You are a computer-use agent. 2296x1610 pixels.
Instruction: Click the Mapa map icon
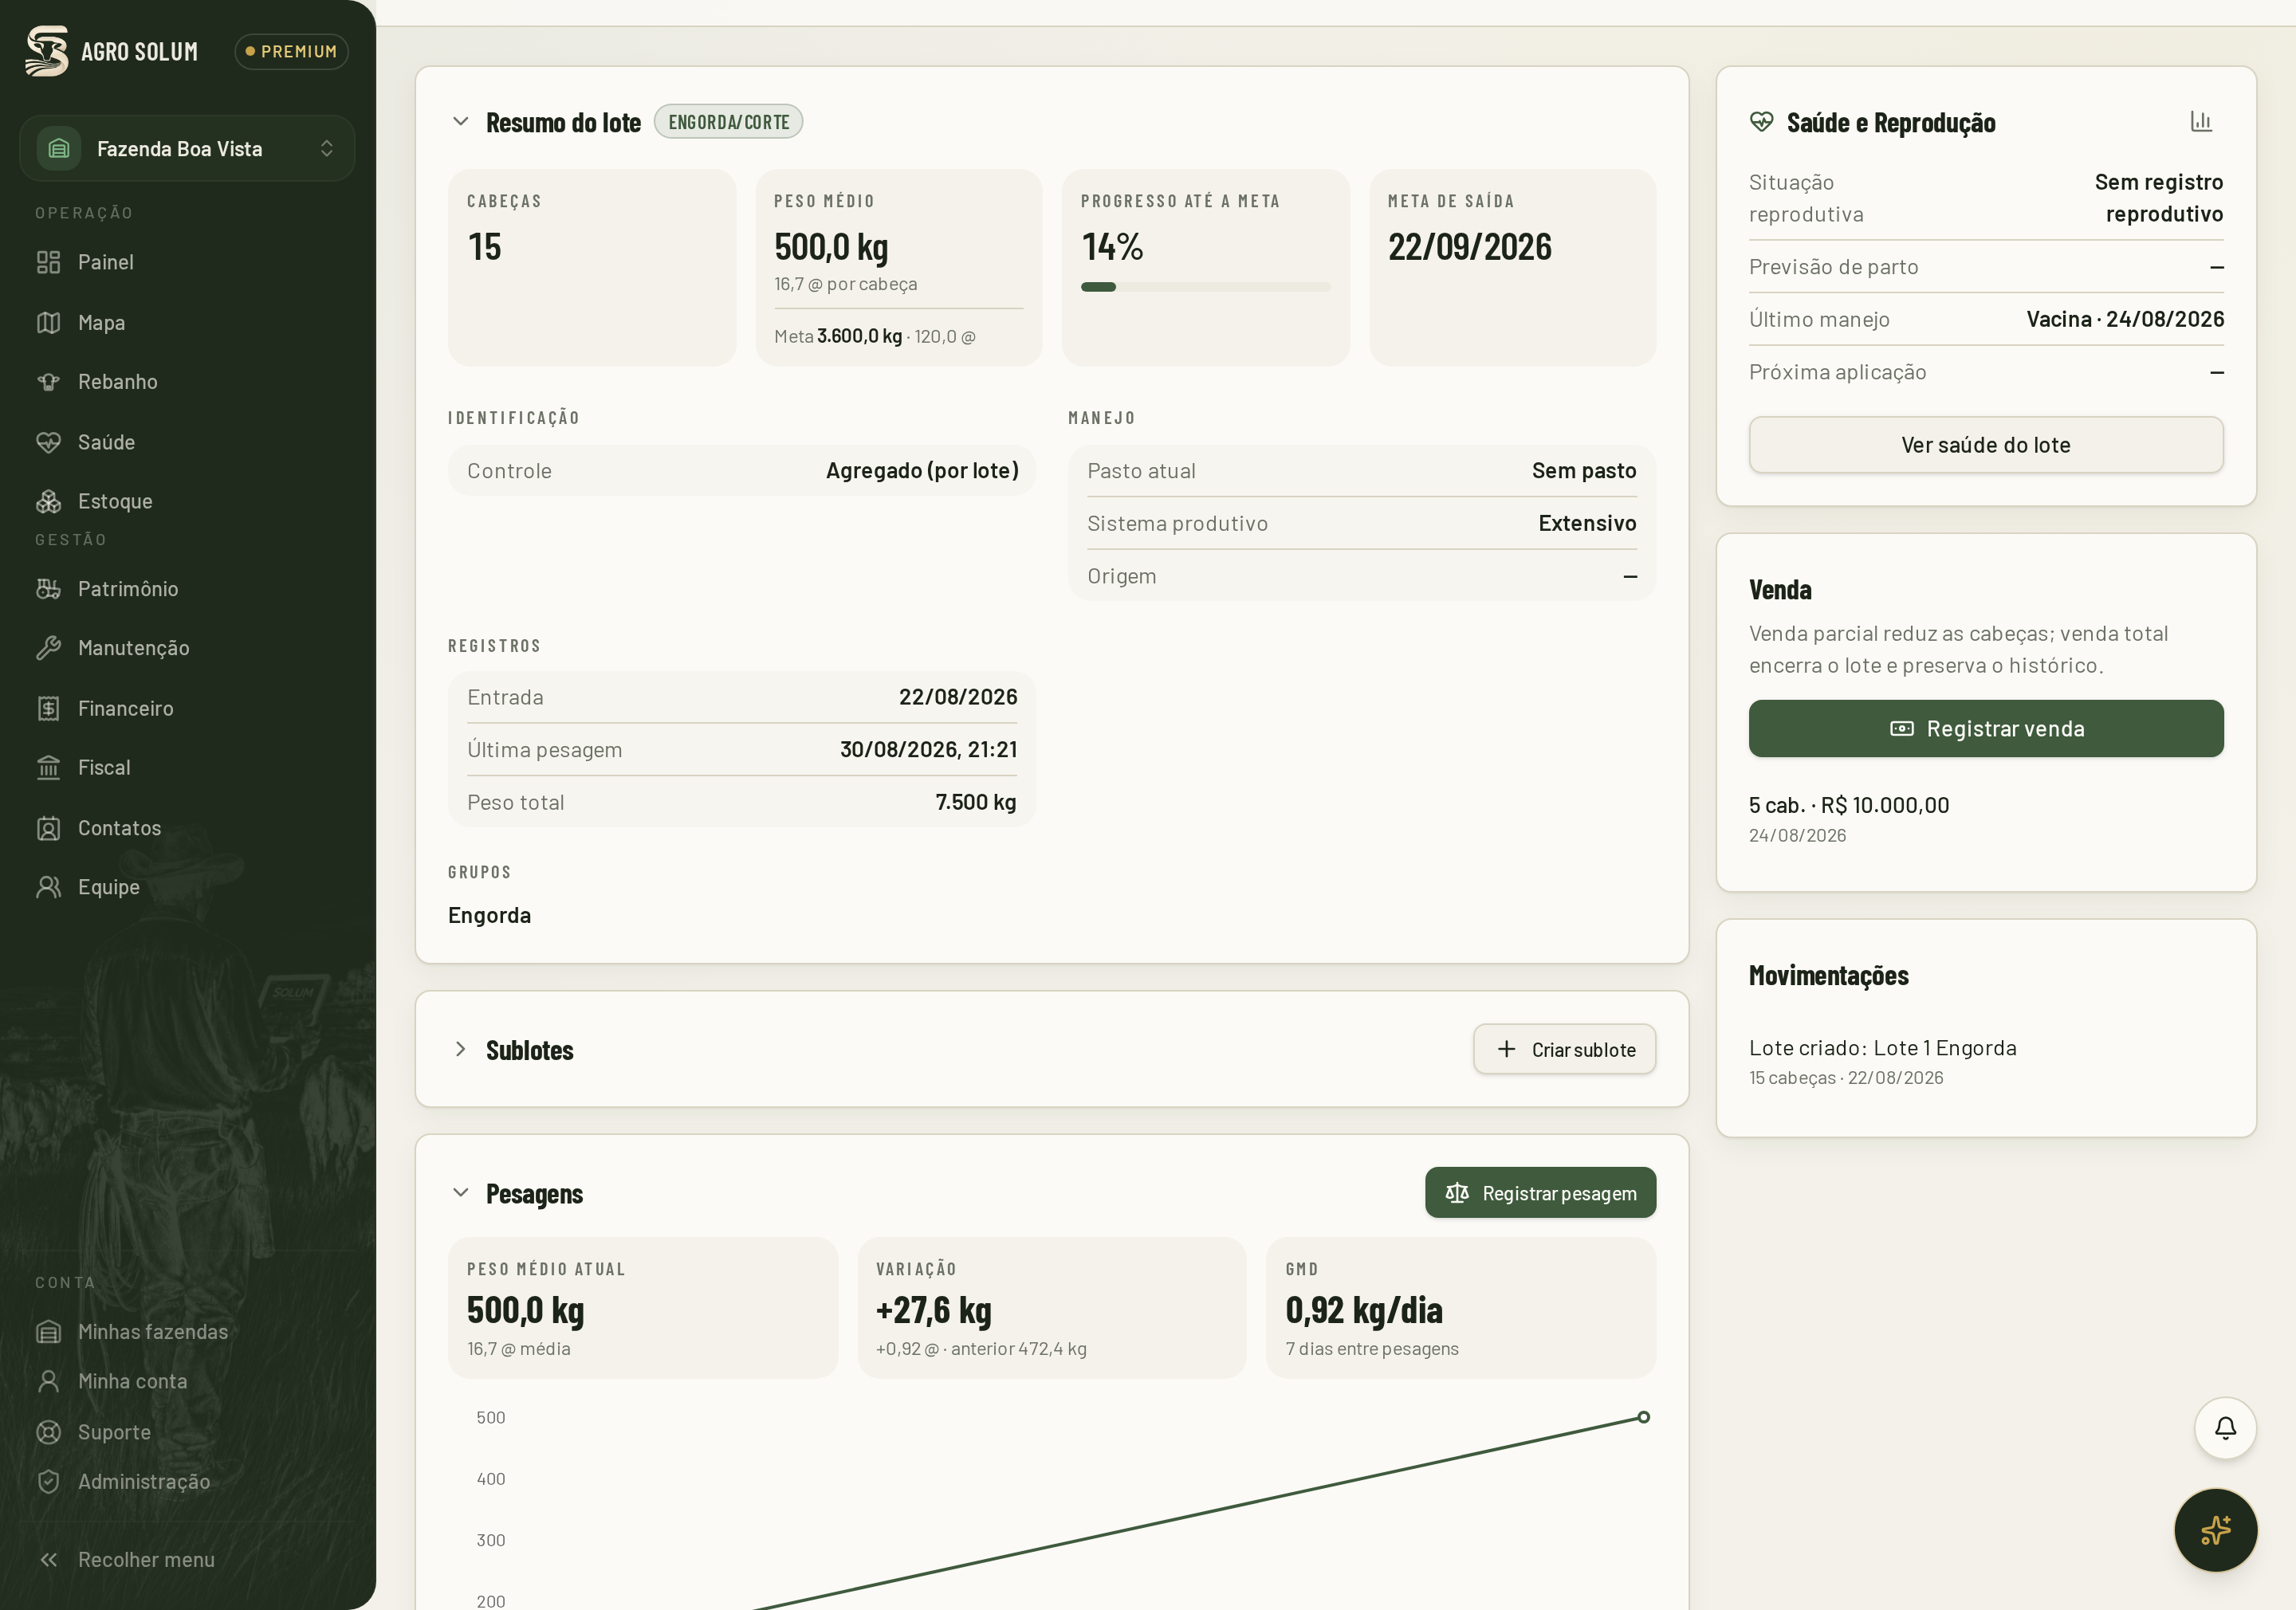(x=48, y=322)
